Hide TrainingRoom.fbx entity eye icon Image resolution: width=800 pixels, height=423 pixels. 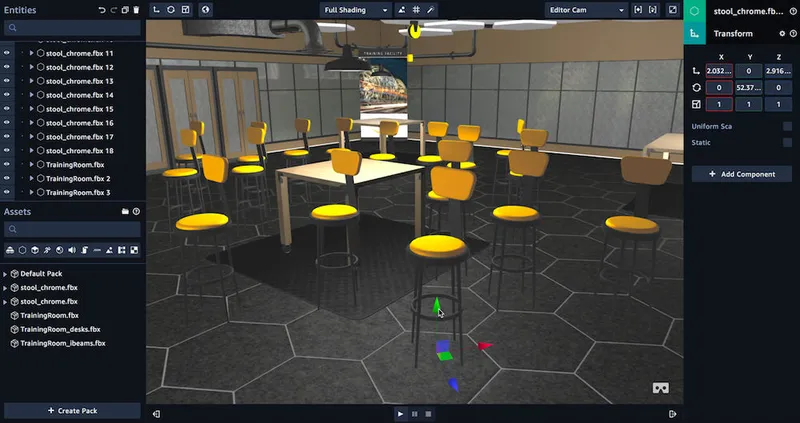7,164
